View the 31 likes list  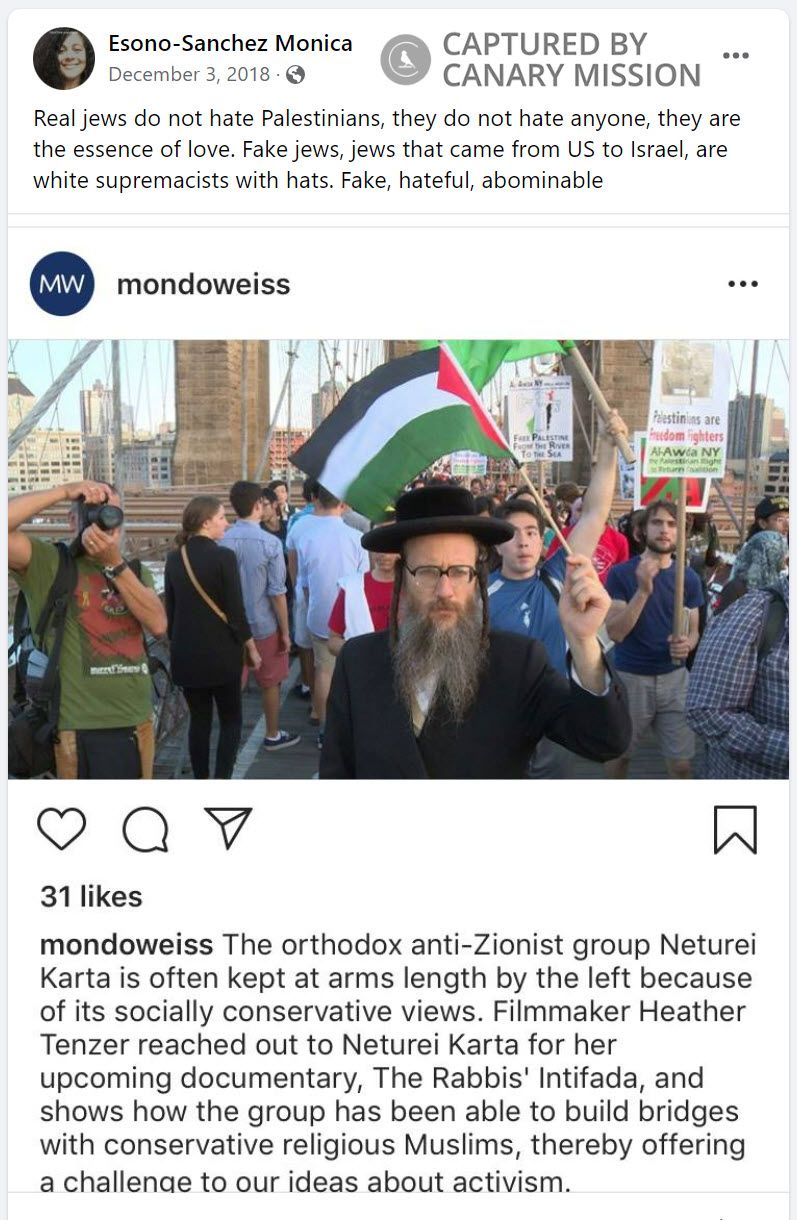coord(91,897)
